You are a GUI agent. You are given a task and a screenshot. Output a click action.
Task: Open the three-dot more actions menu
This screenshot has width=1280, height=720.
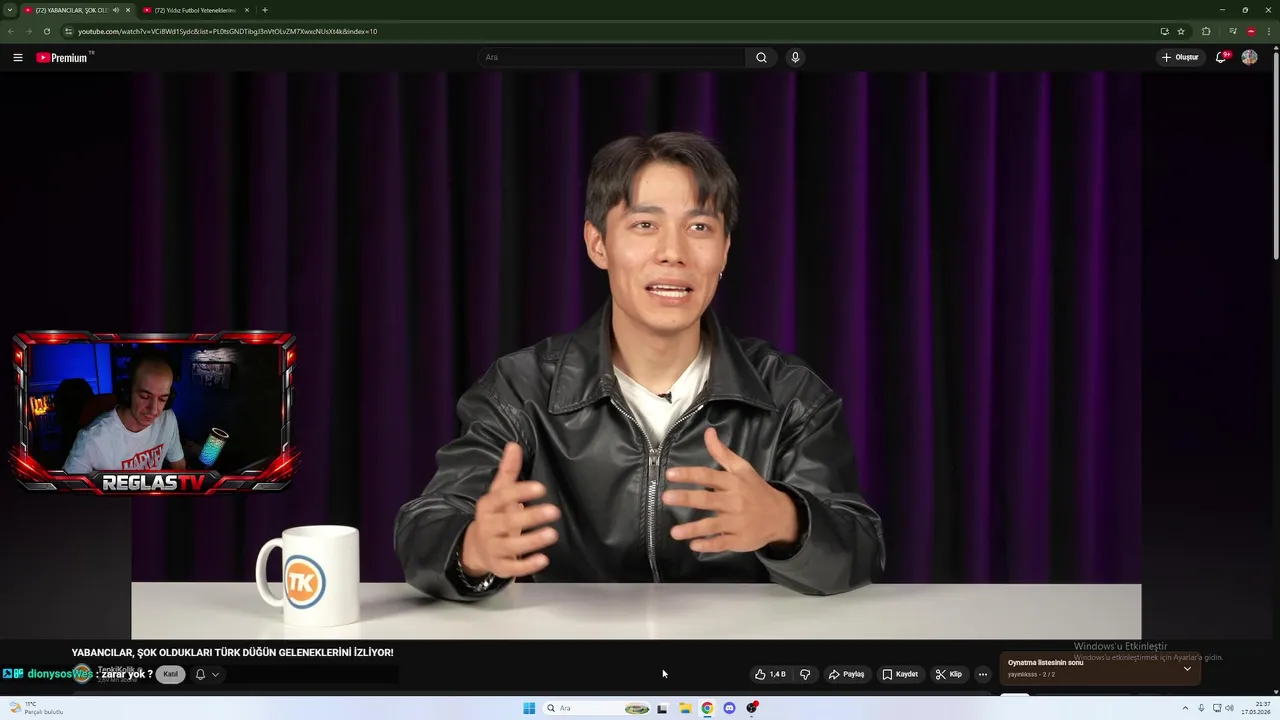[983, 674]
